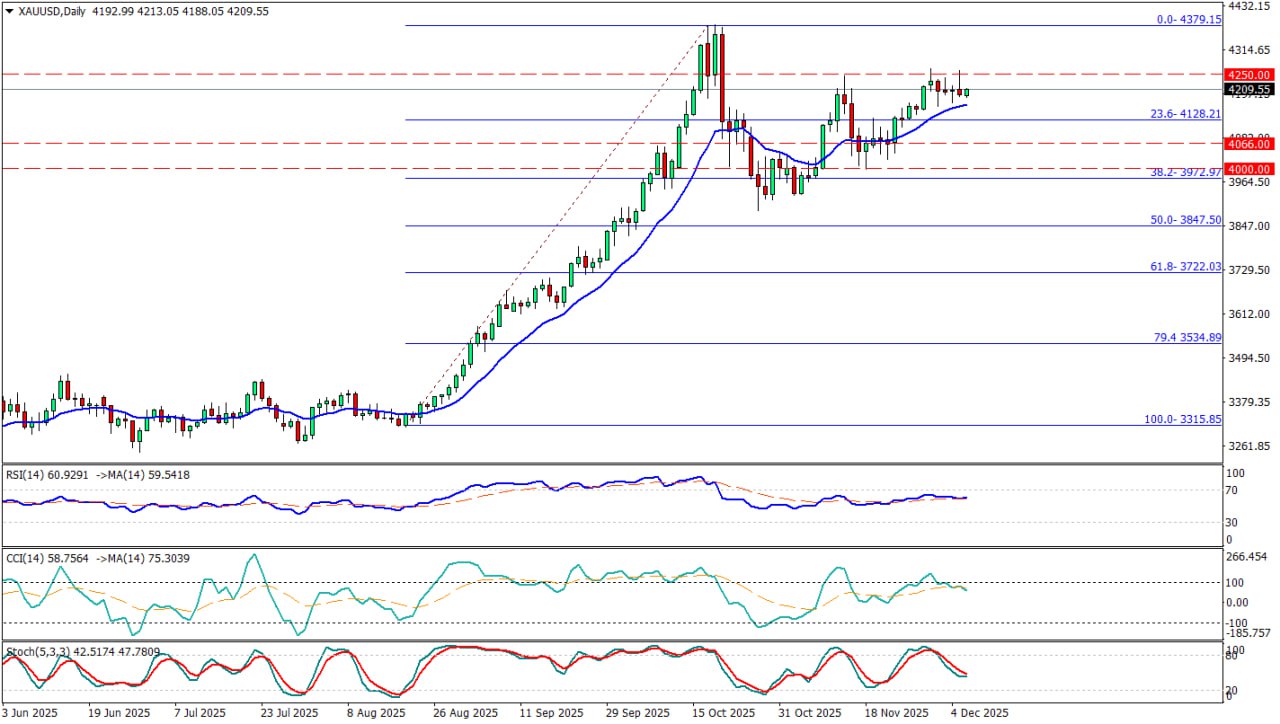
Task: Select the red 4000.00 price level tag
Action: tap(1249, 170)
